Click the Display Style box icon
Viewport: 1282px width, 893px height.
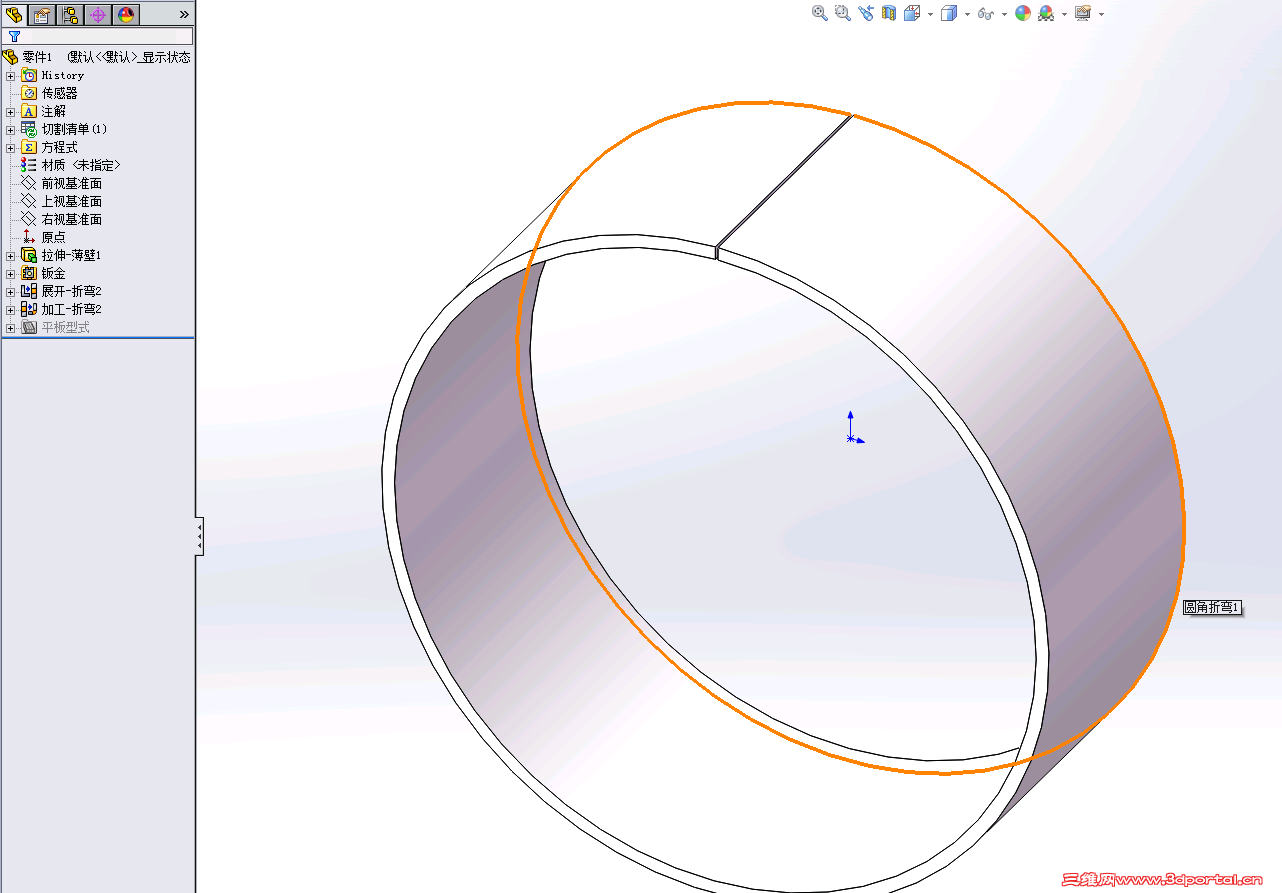click(x=949, y=13)
